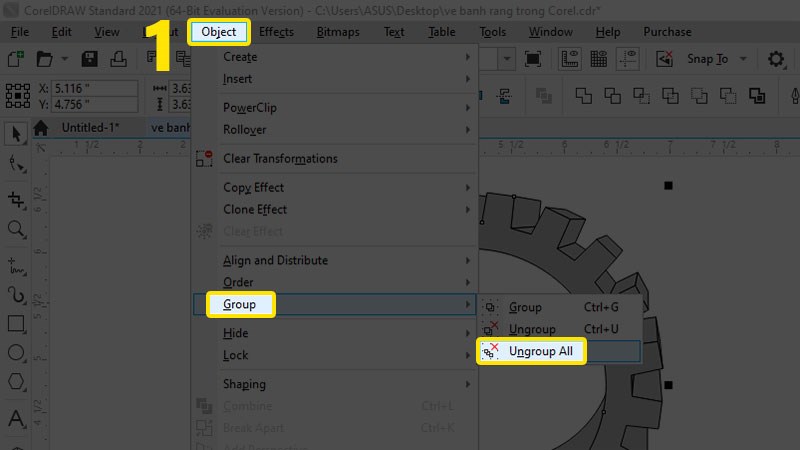This screenshot has width=800, height=450.
Task: Switch to the Untitled-1 document tab
Action: point(91,128)
